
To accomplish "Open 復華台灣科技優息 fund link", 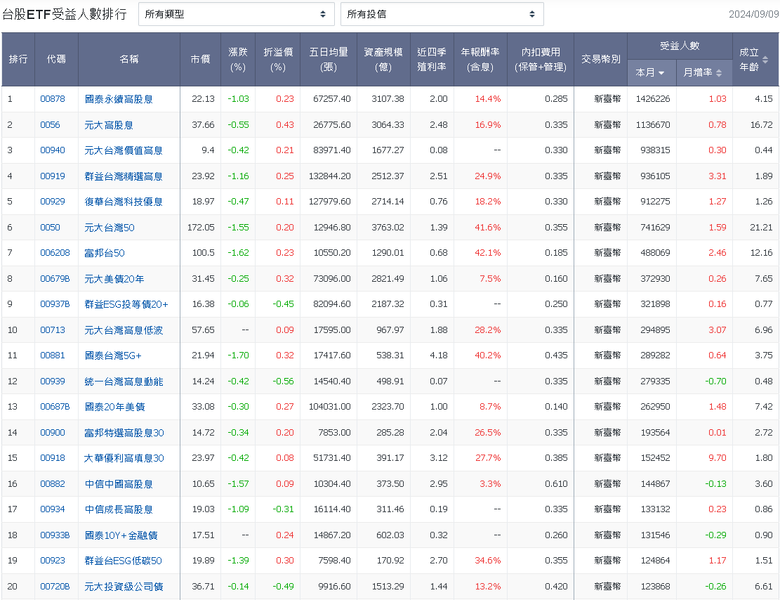I will click(x=123, y=201).
